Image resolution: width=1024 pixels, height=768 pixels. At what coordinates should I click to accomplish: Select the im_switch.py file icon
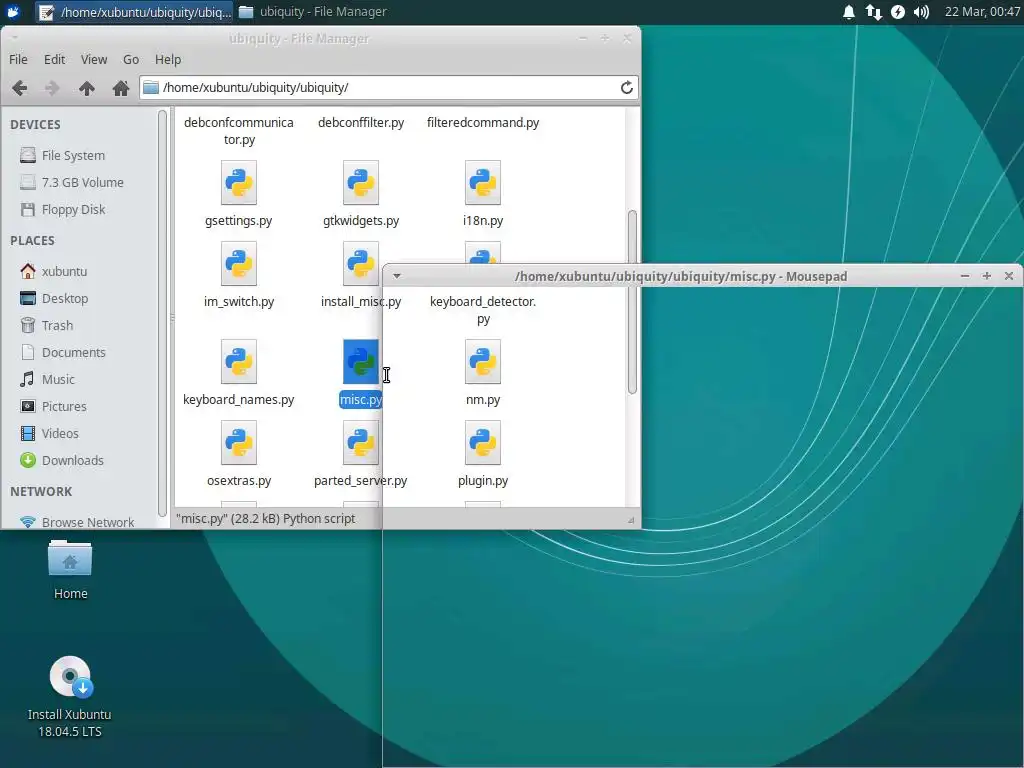(238, 264)
